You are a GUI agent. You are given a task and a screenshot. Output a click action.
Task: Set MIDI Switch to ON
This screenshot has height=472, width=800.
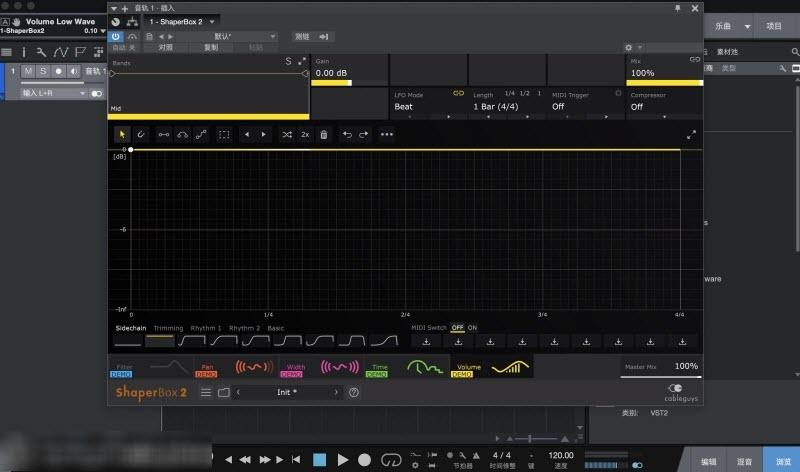472,328
